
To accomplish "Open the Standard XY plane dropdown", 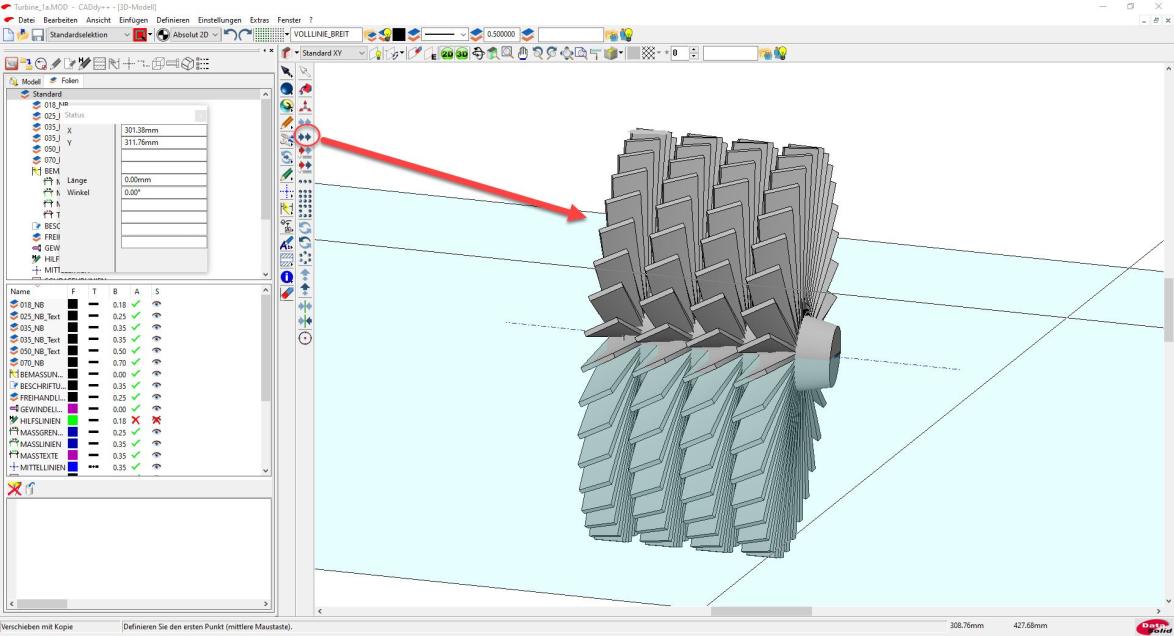I will [x=362, y=53].
